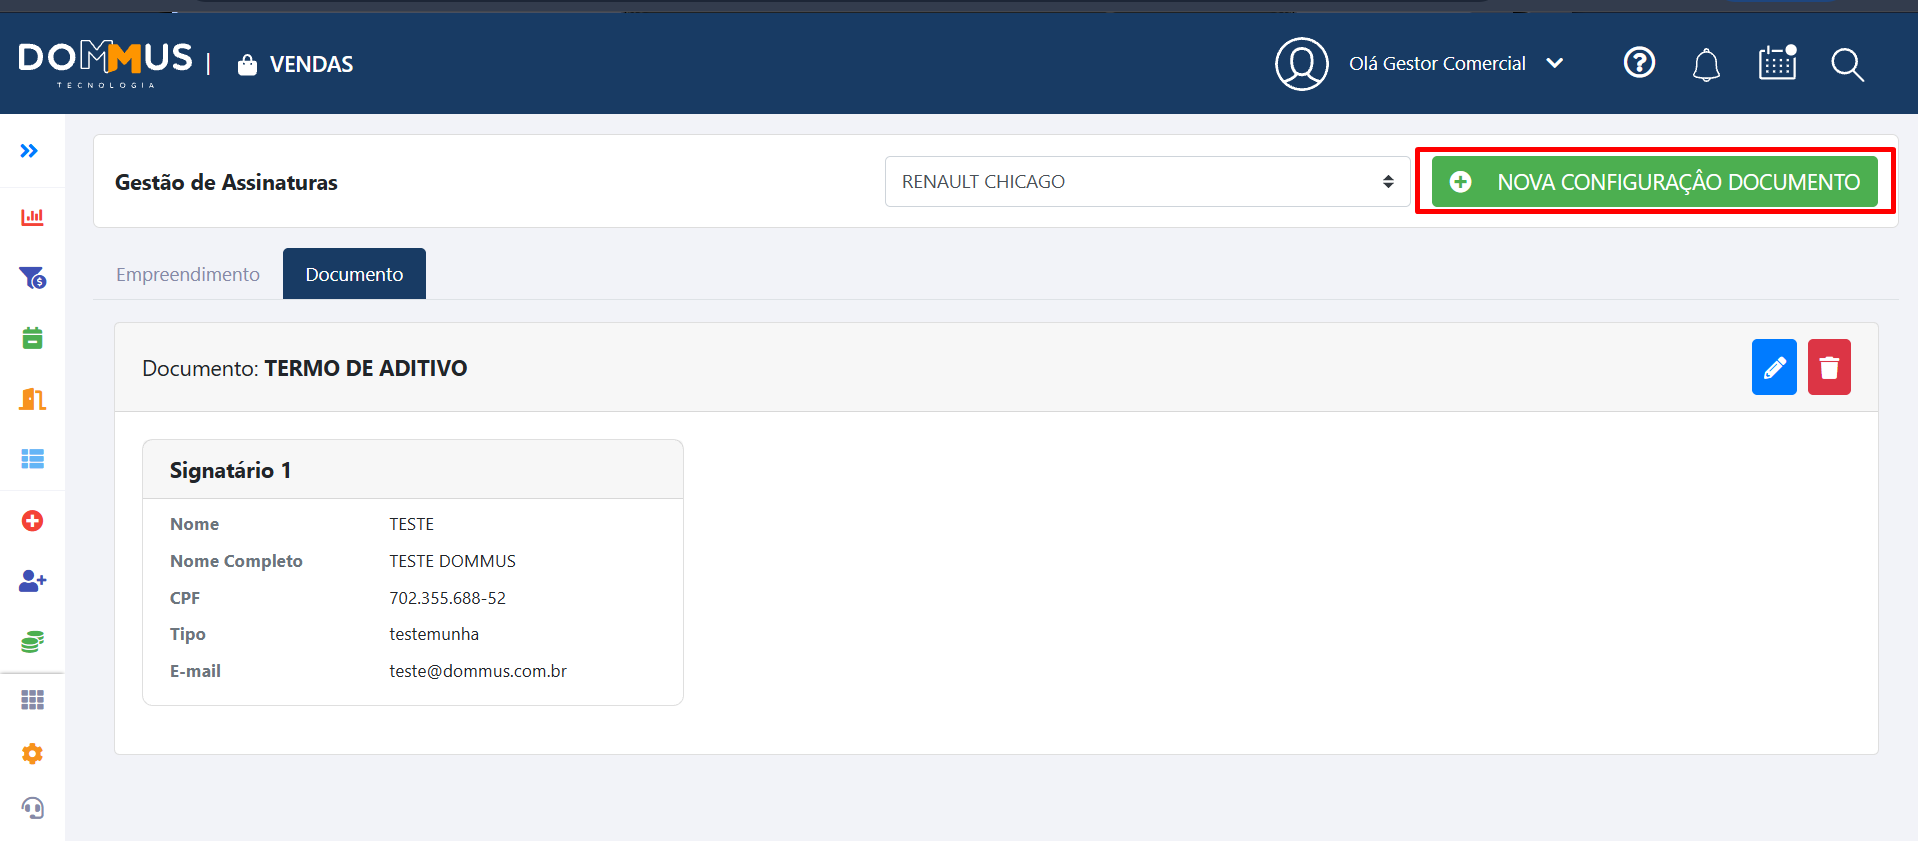Open the blue sales funnel icon
The image size is (1918, 841).
32,278
